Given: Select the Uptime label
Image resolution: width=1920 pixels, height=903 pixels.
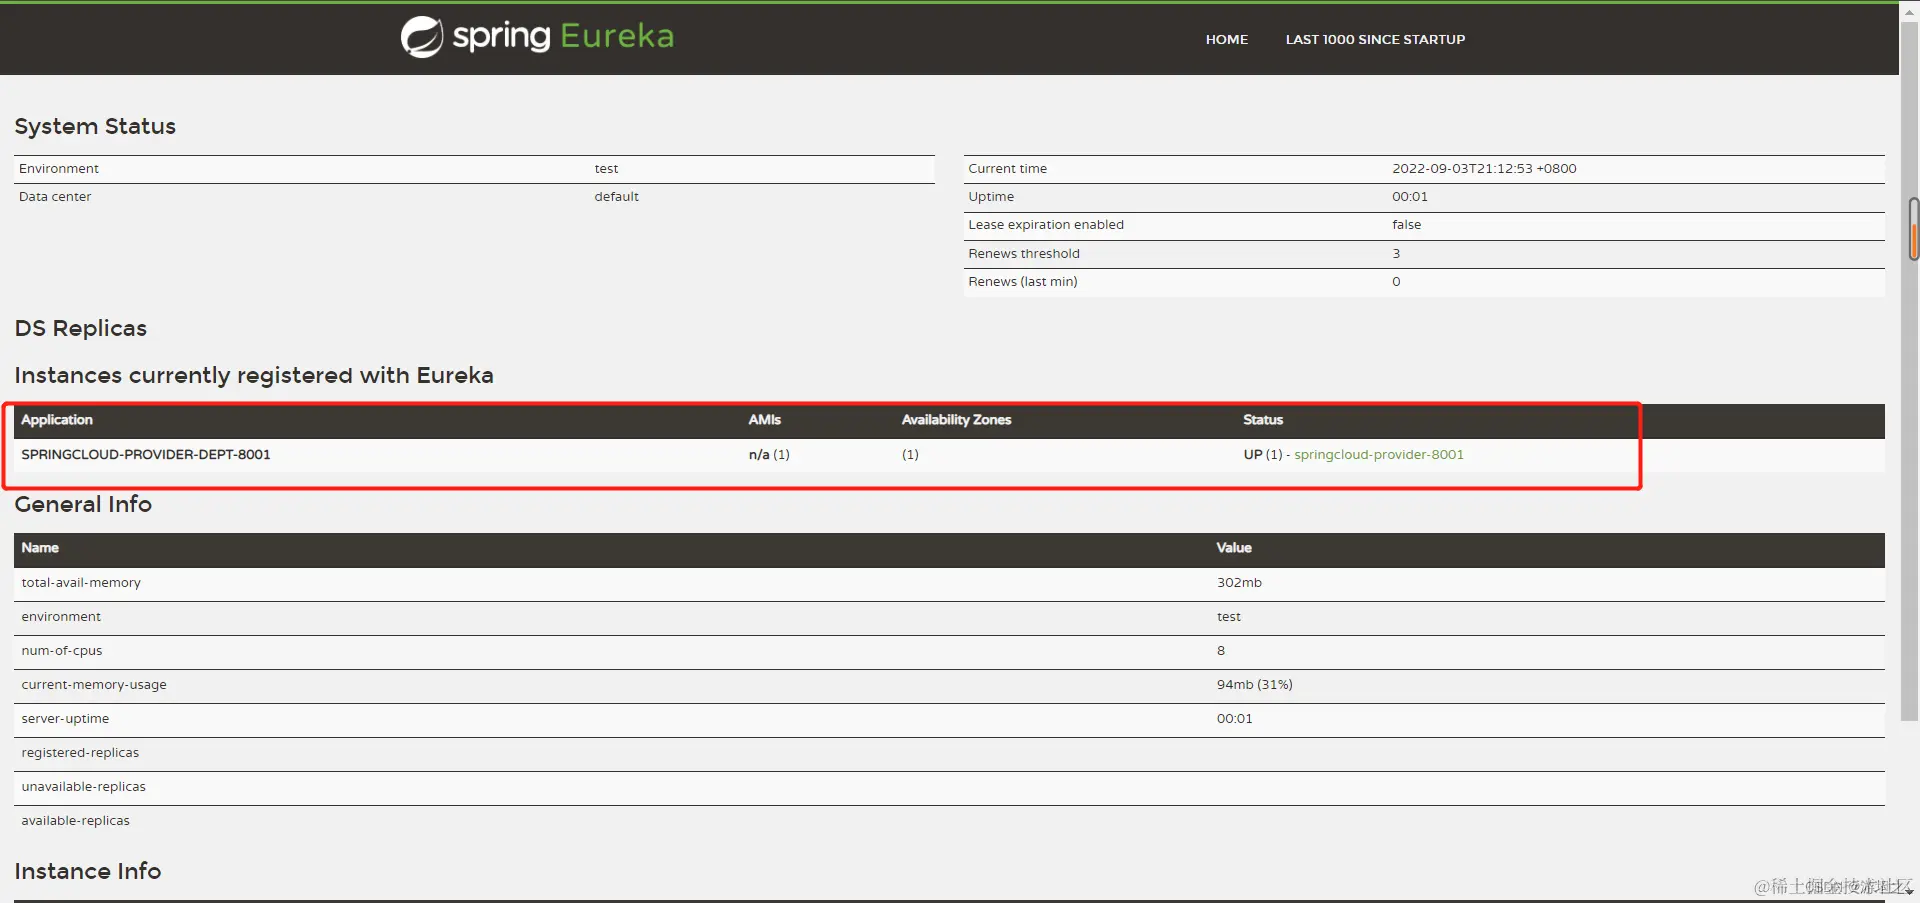Looking at the screenshot, I should pyautogui.click(x=991, y=197).
